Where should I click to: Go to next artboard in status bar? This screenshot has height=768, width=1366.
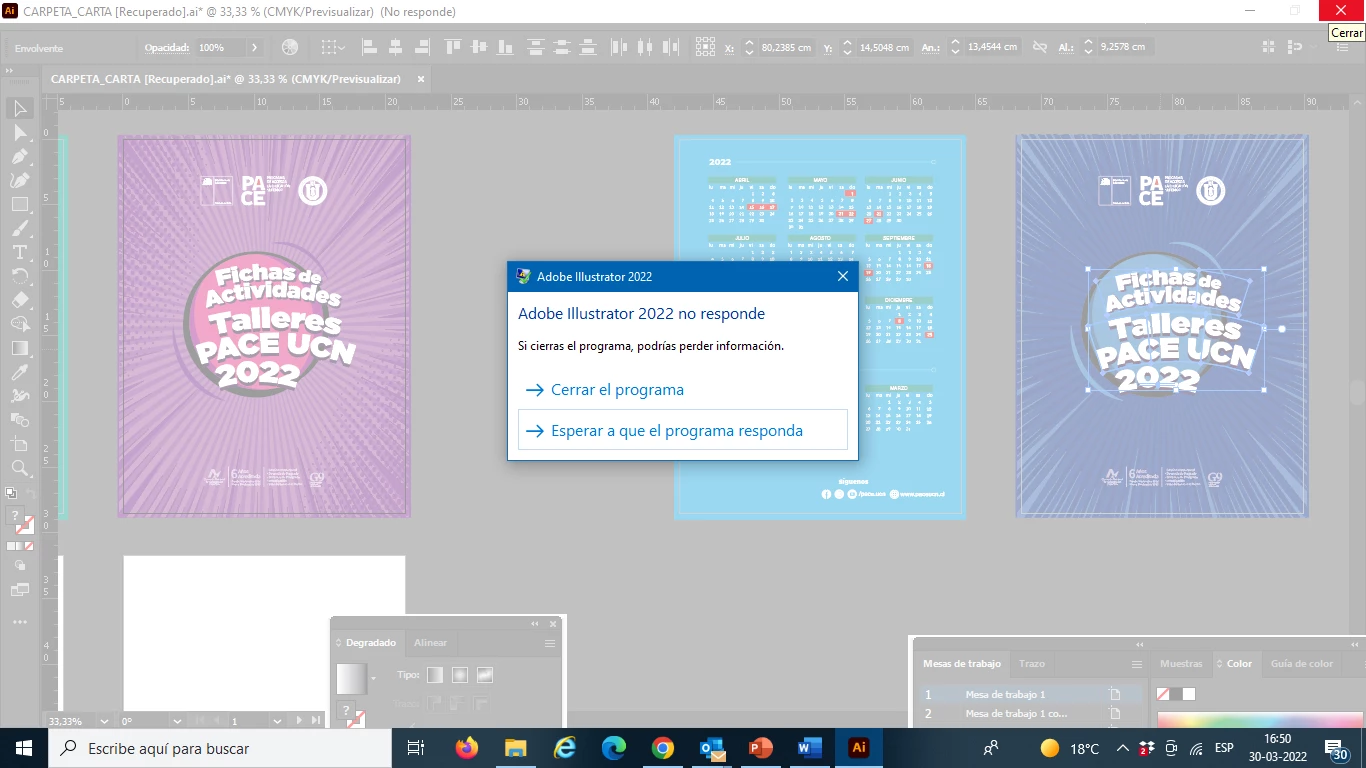coord(298,720)
